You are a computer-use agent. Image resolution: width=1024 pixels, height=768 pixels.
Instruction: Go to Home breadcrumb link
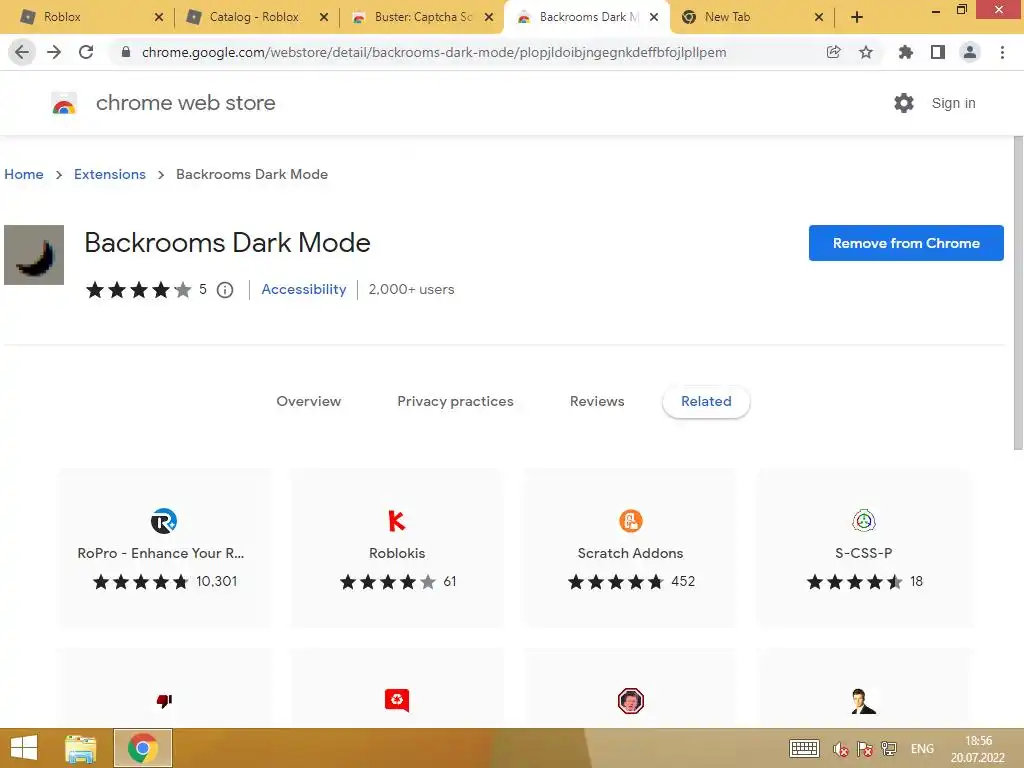point(24,174)
